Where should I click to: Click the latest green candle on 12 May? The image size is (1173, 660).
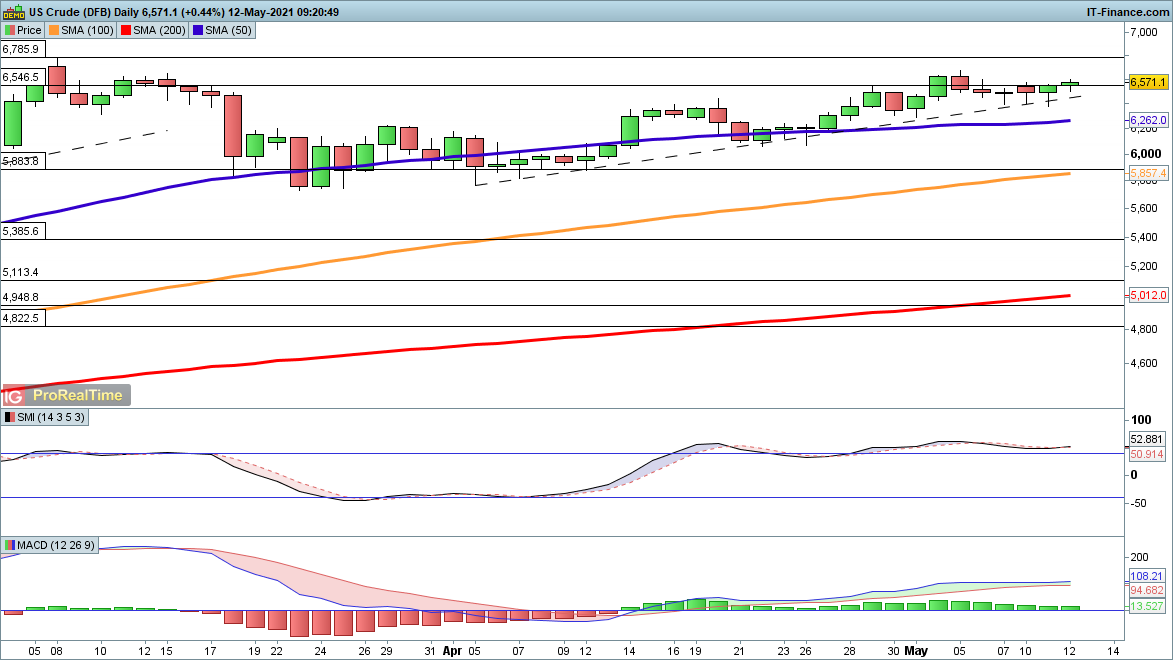tap(1070, 84)
